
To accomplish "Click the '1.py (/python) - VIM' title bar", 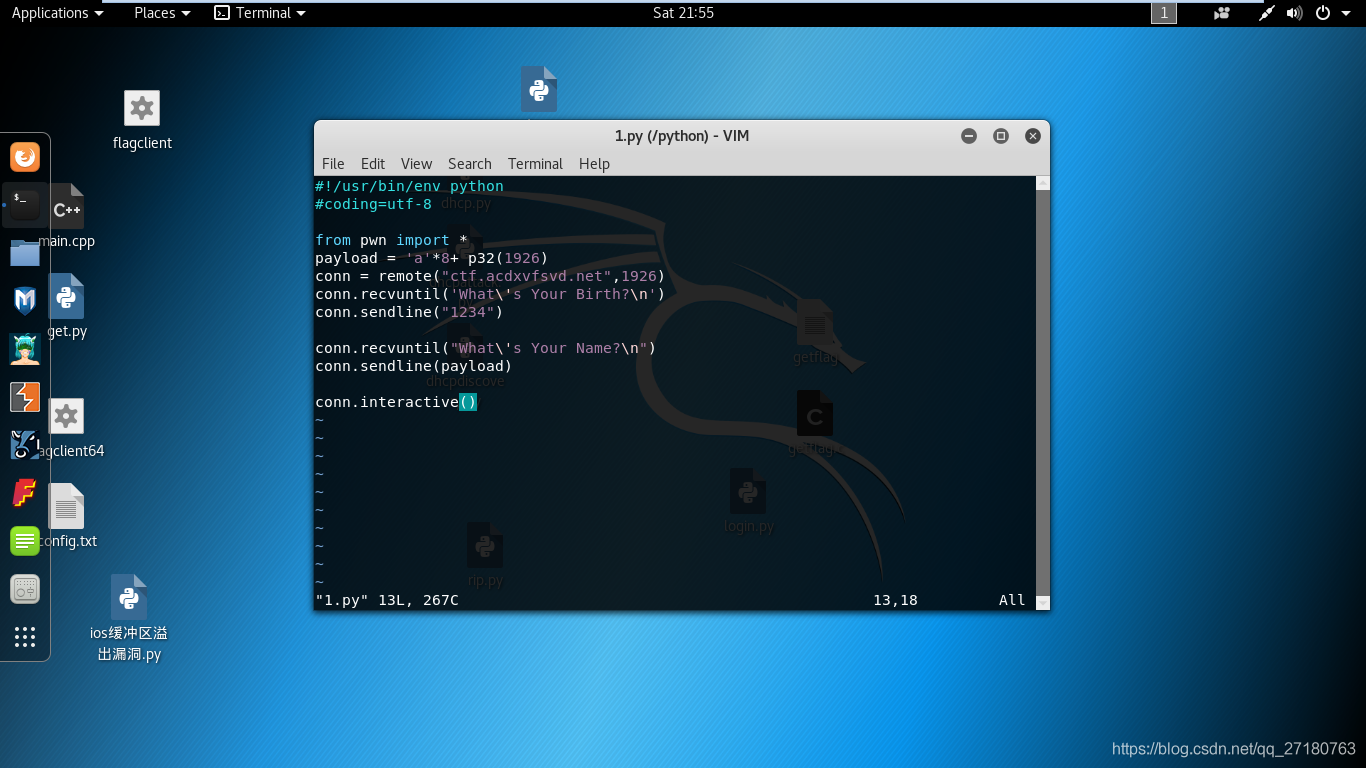I will 682,136.
